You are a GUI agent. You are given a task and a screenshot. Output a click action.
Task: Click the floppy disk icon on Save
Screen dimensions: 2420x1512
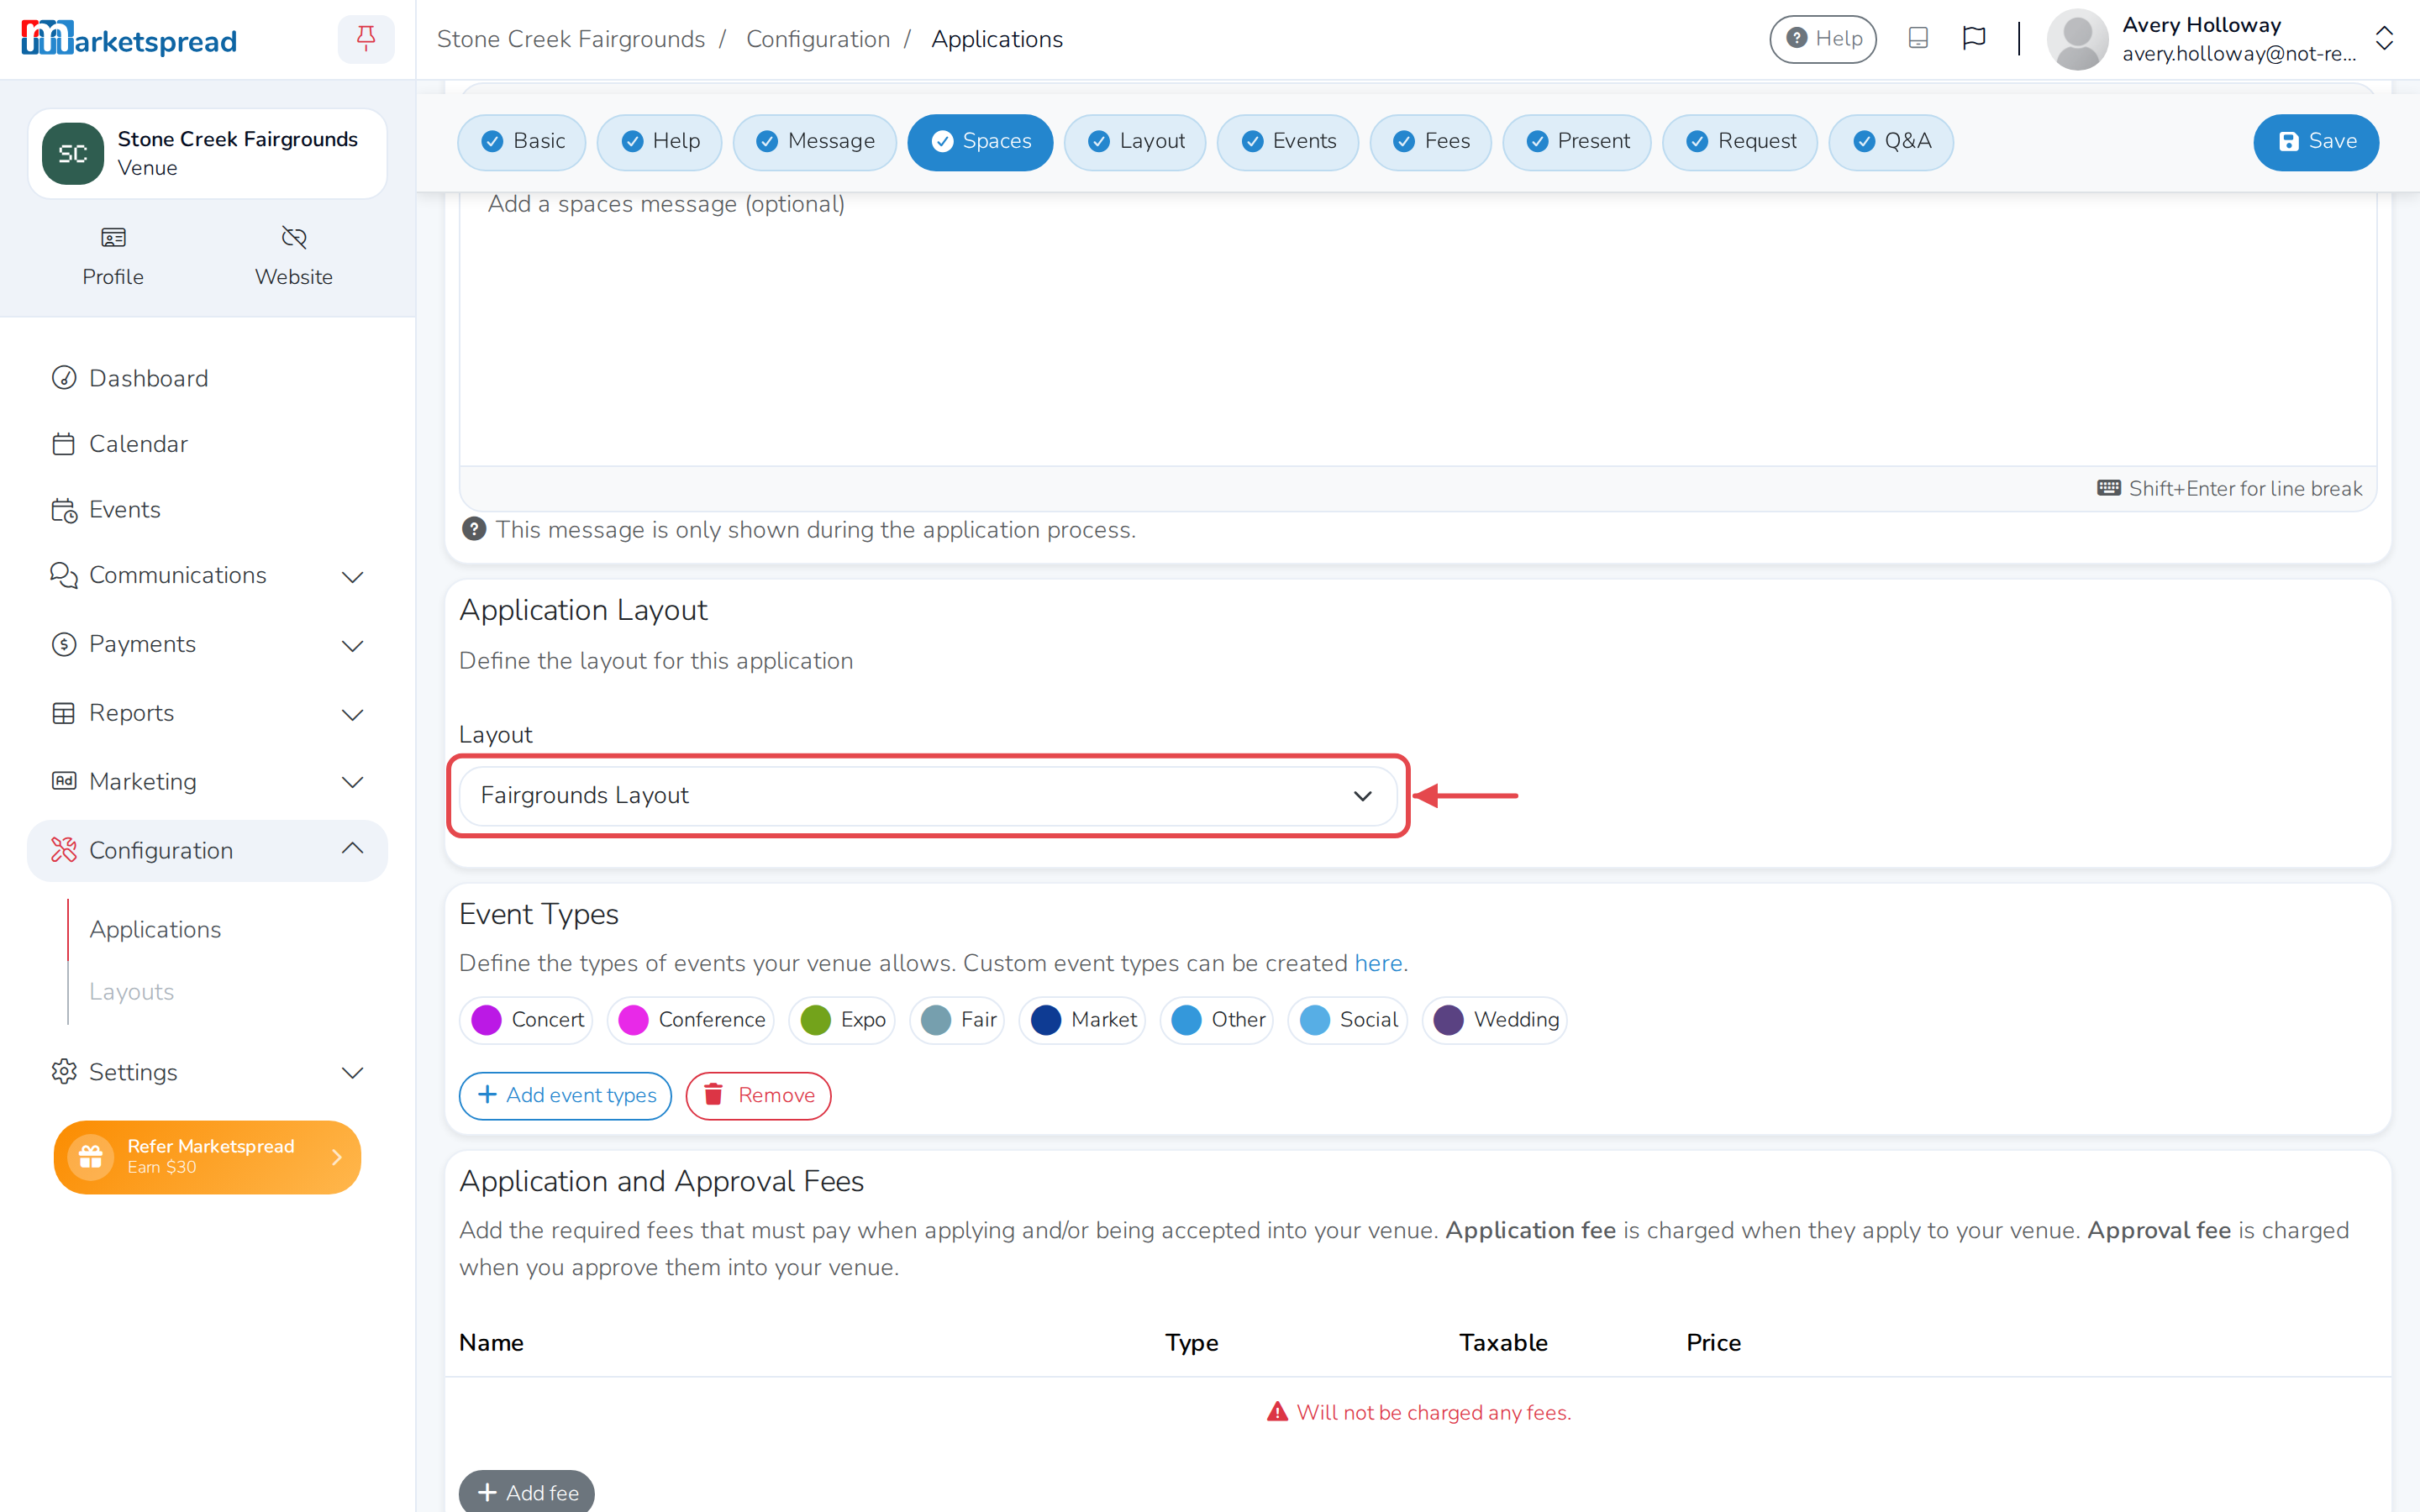(2288, 142)
